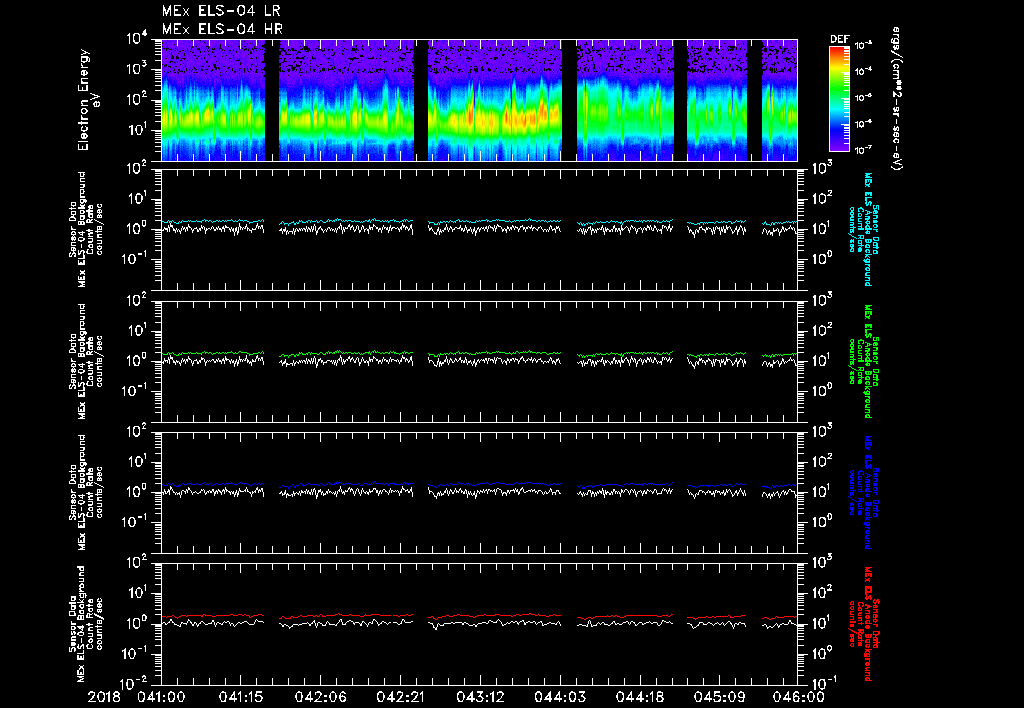Screen dimensions: 1024x708
Task: Click the 'MEx ELS-04 LR' title text
Action: point(221,11)
